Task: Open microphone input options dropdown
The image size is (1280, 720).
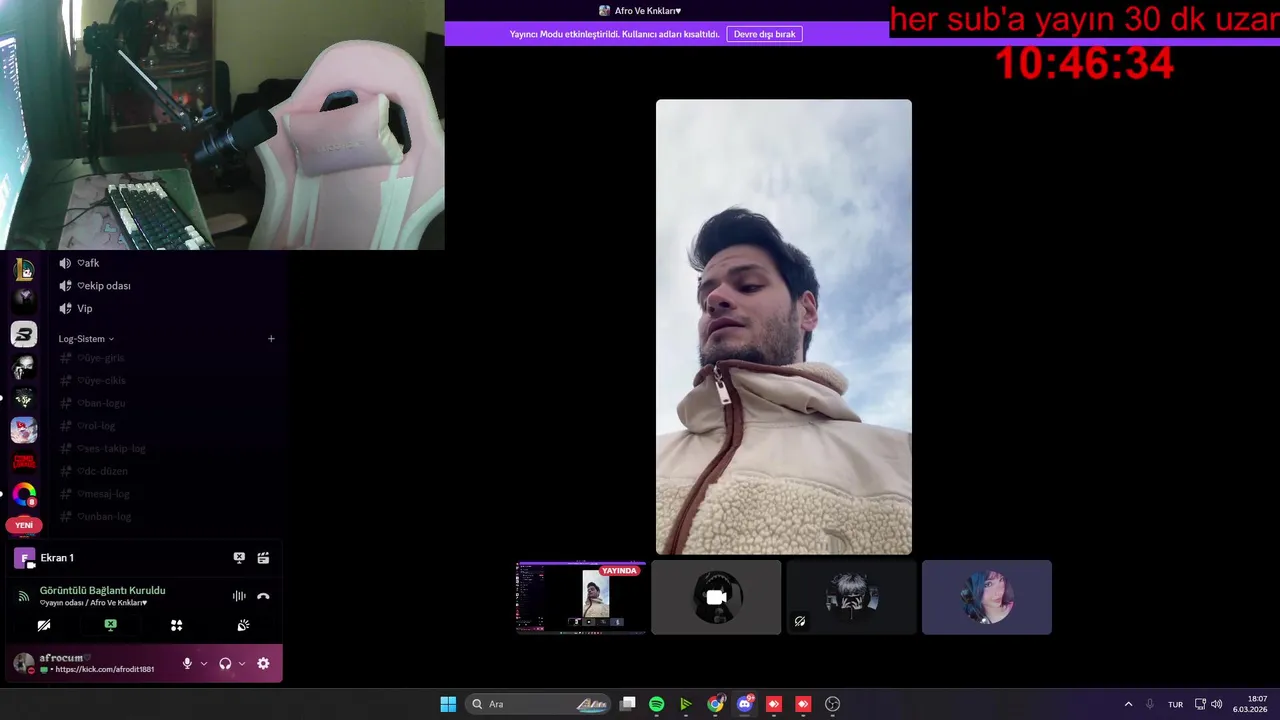Action: (x=204, y=663)
